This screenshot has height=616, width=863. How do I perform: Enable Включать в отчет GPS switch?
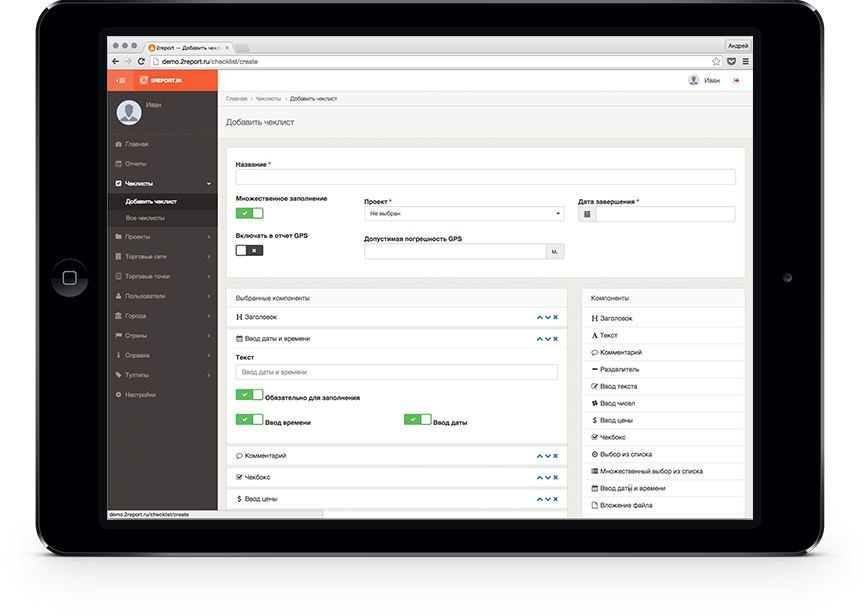tap(249, 250)
